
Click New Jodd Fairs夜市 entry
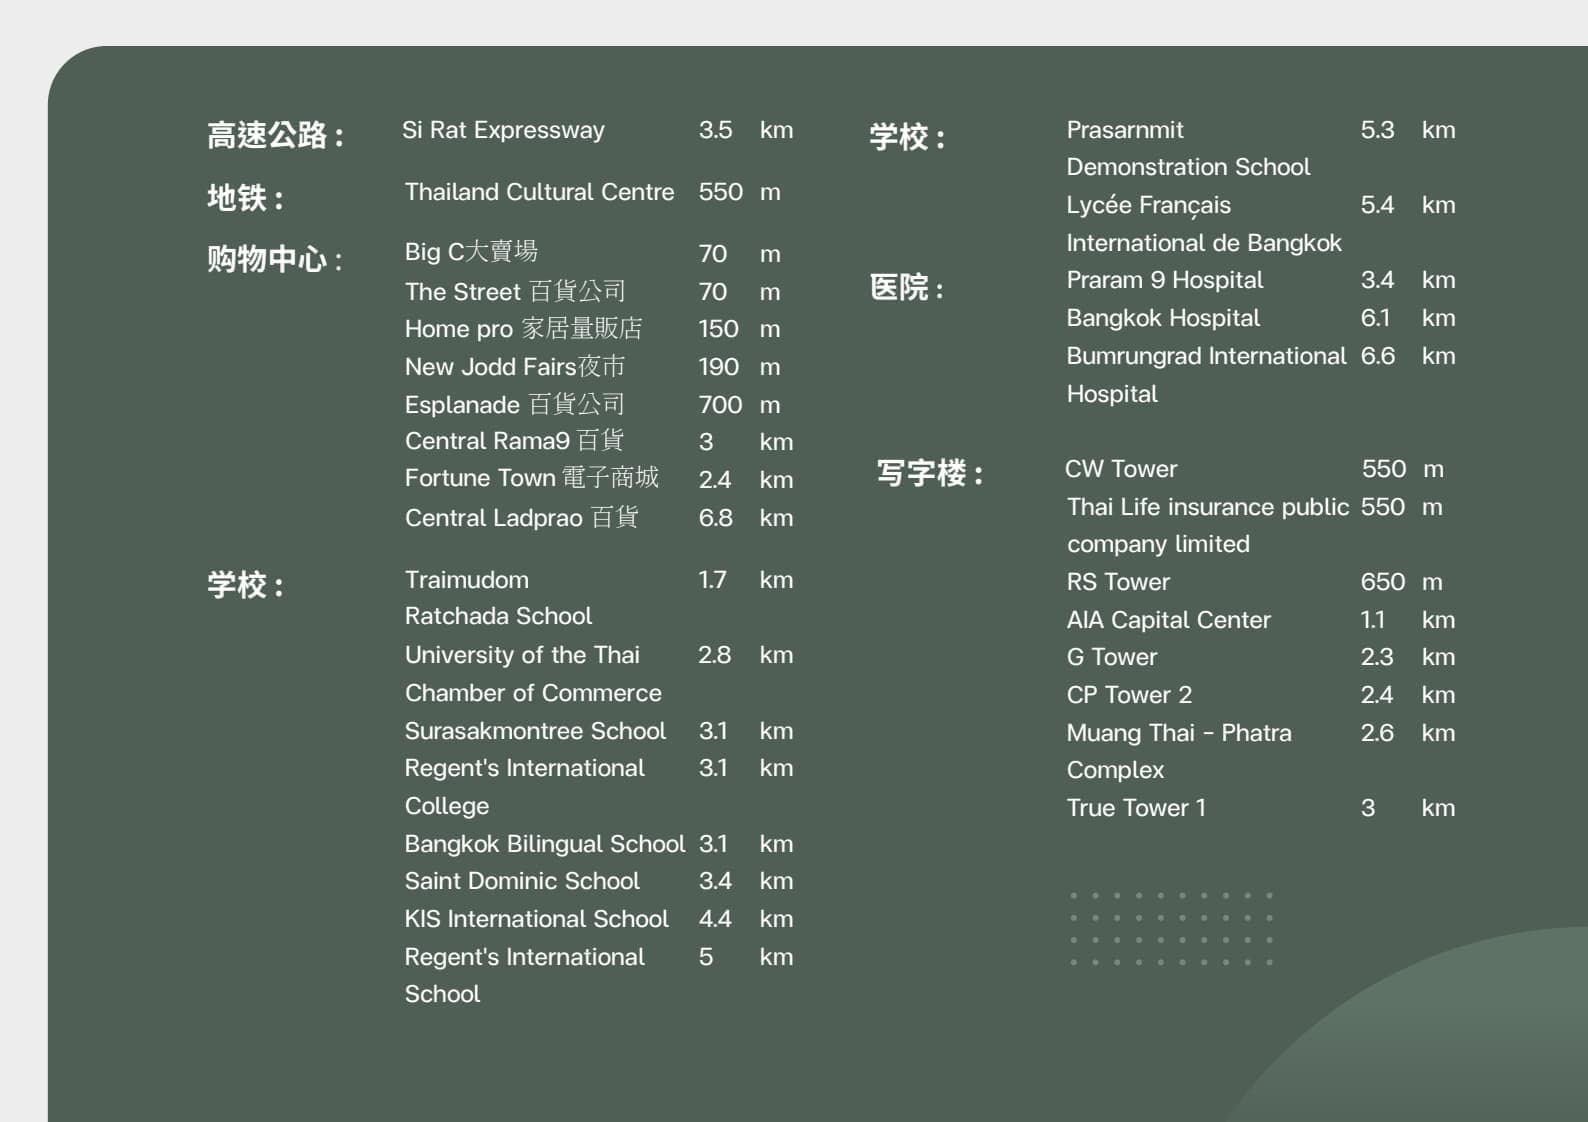(515, 367)
